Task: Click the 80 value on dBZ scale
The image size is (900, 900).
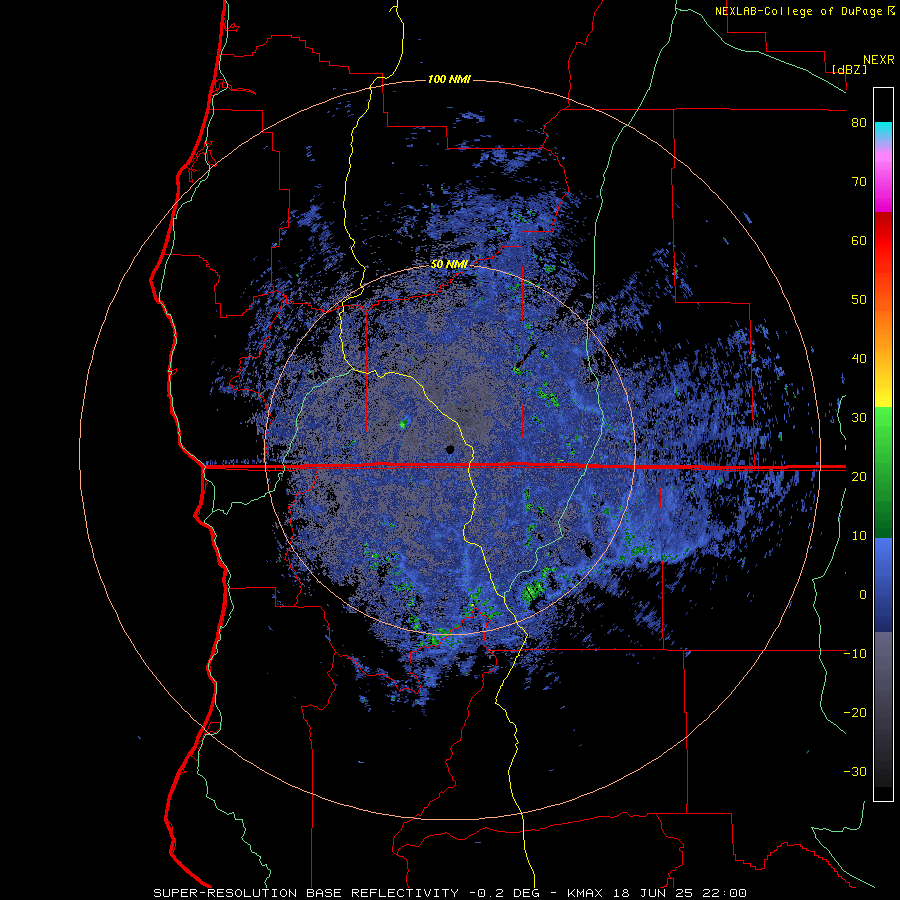Action: point(859,123)
